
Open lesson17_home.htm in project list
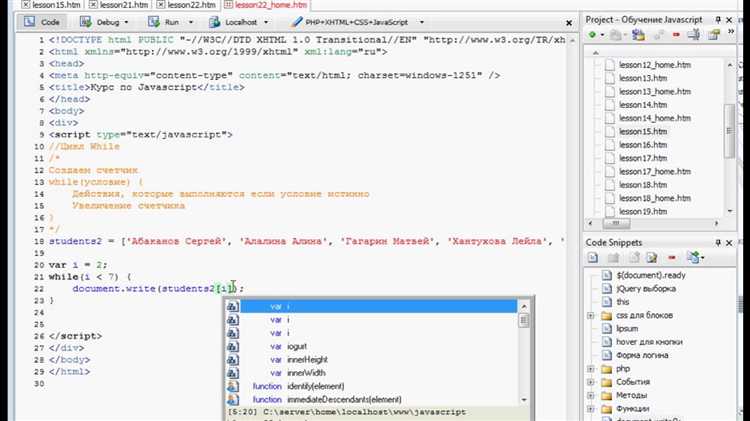(x=654, y=171)
